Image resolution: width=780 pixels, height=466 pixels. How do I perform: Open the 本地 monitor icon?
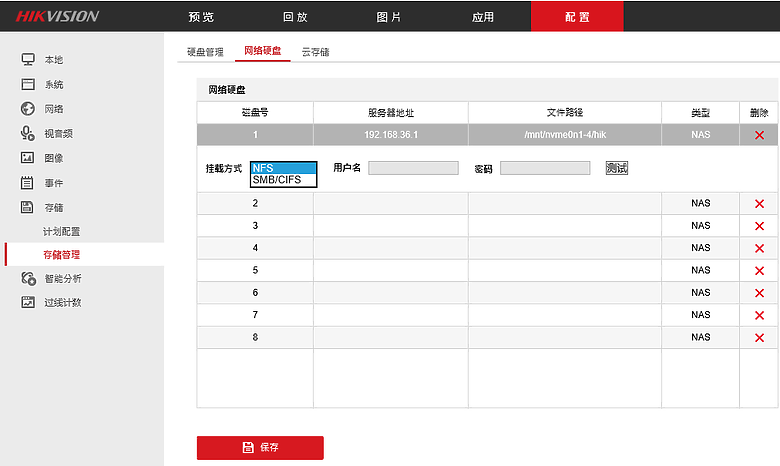click(x=28, y=60)
